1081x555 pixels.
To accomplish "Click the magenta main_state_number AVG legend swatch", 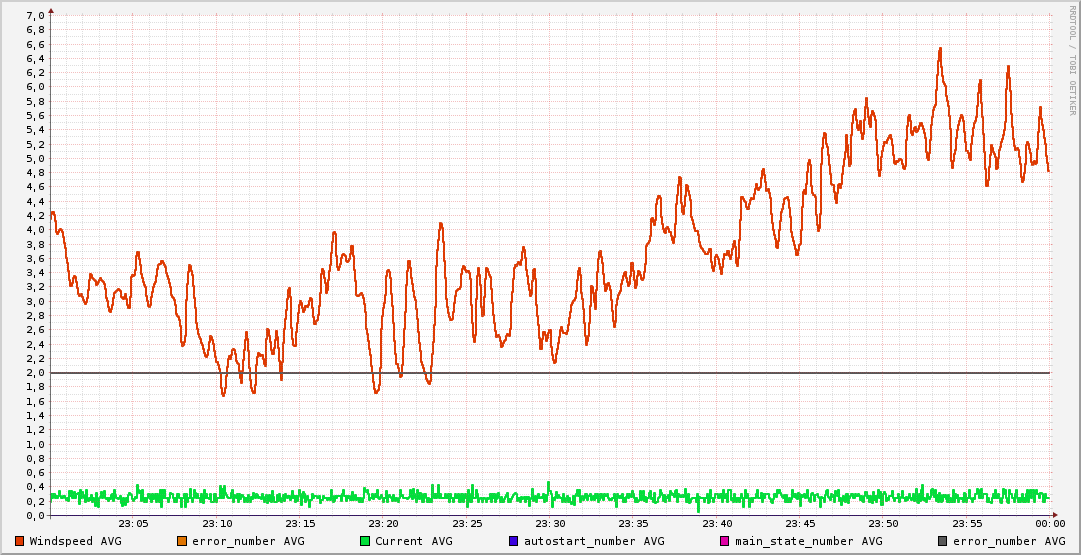I will [x=726, y=541].
